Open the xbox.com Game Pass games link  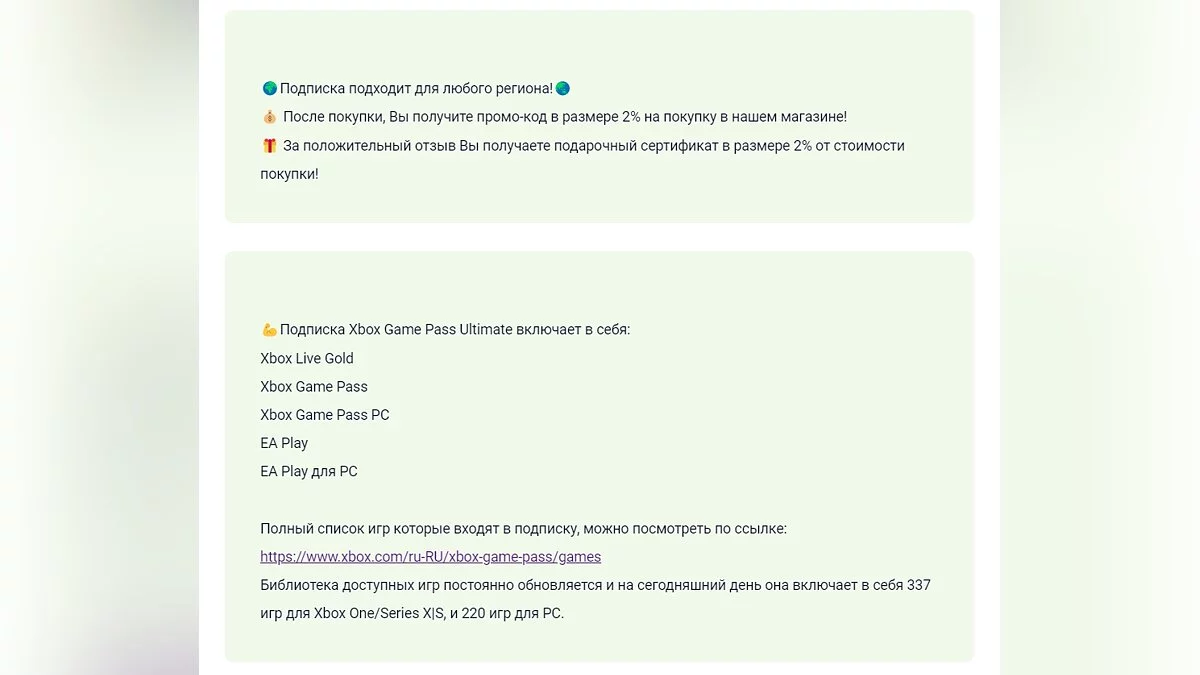click(x=430, y=557)
